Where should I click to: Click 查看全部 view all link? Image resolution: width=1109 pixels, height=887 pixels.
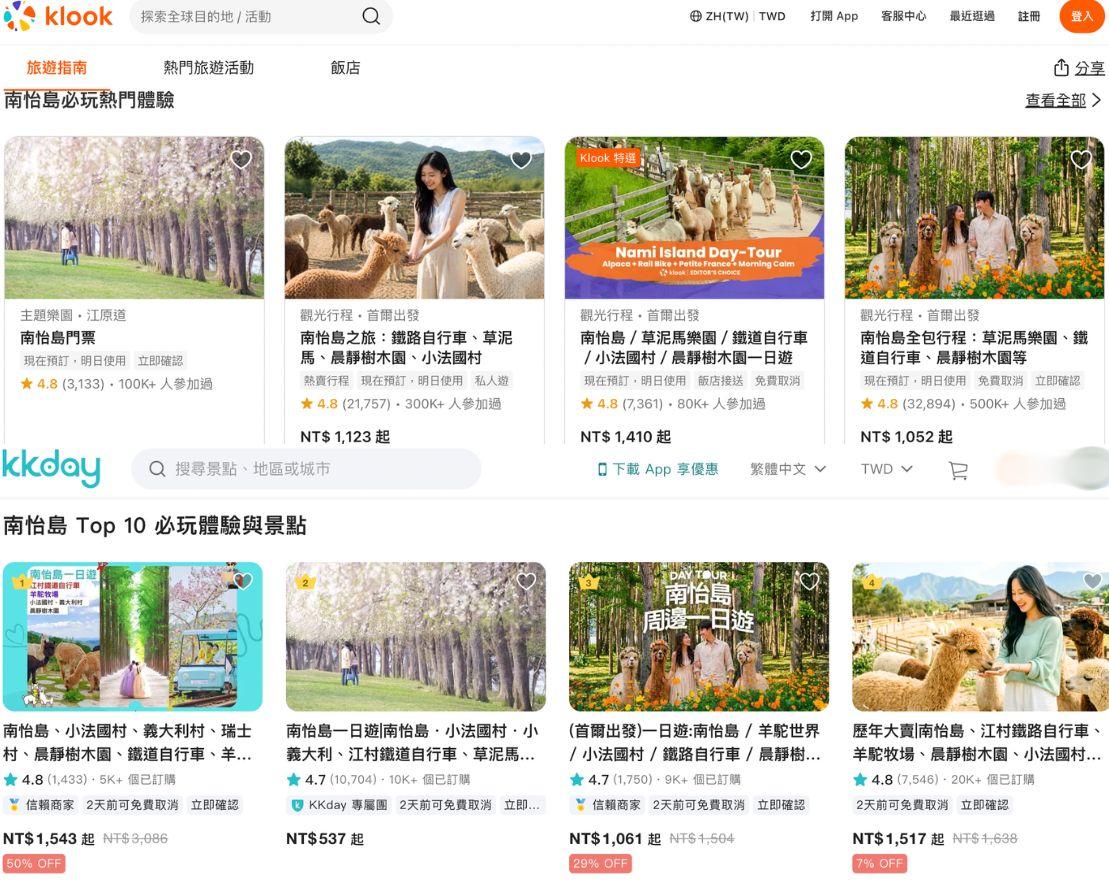click(x=1063, y=100)
